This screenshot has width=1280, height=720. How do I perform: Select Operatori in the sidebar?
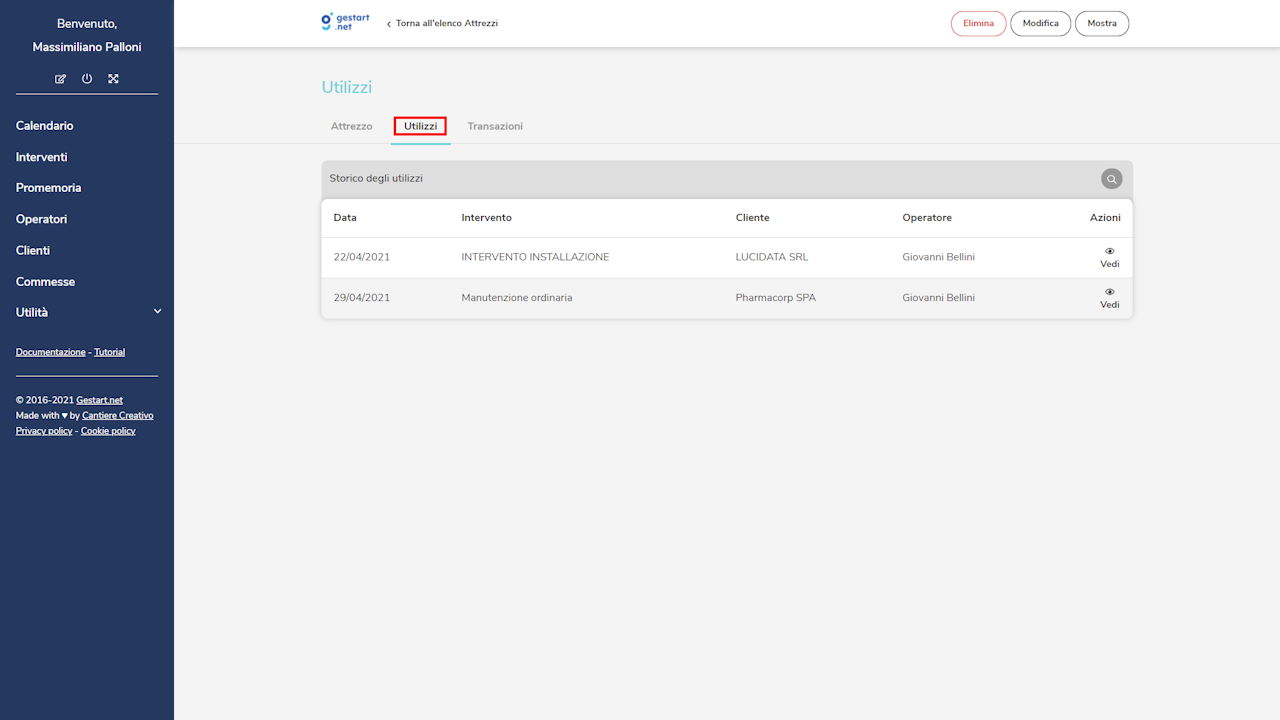pyautogui.click(x=42, y=219)
